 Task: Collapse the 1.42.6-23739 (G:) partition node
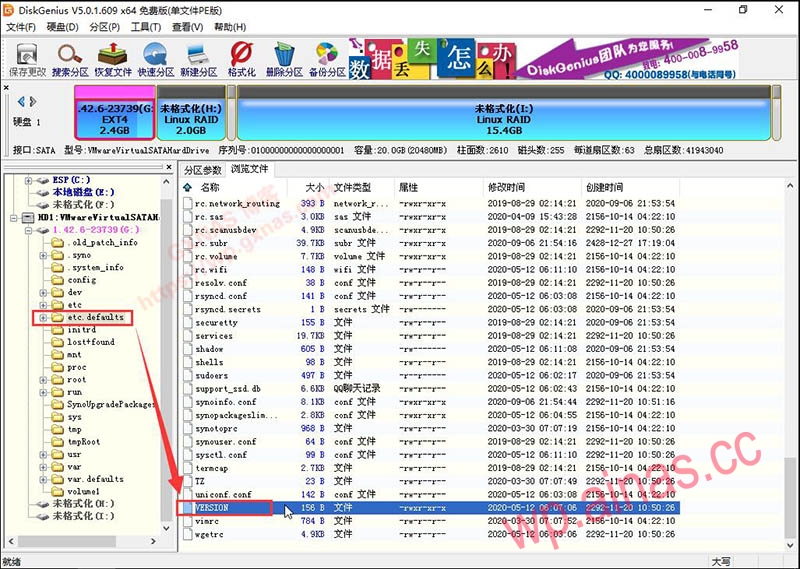pyautogui.click(x=29, y=230)
